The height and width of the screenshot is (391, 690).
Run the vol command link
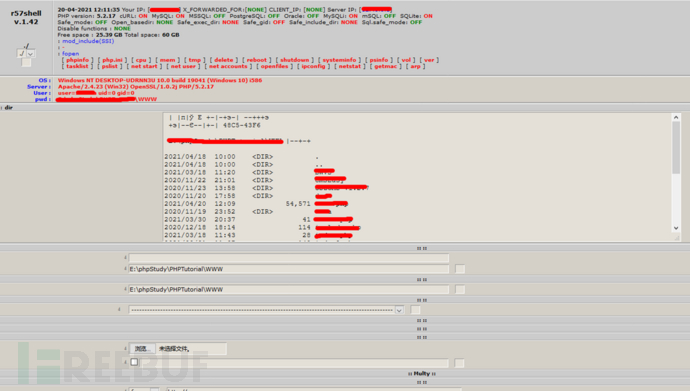pos(406,60)
